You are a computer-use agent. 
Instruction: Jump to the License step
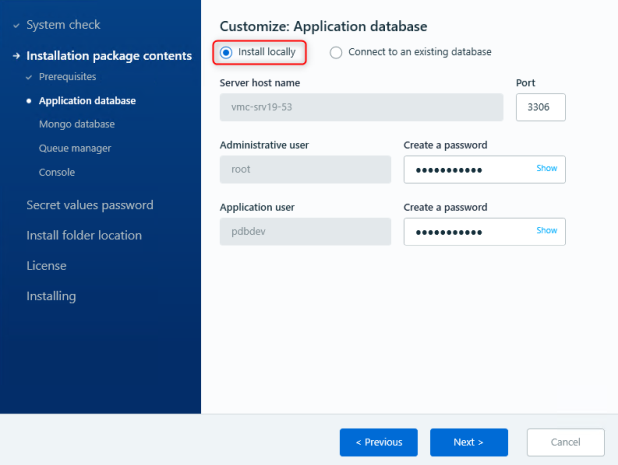[x=46, y=266]
